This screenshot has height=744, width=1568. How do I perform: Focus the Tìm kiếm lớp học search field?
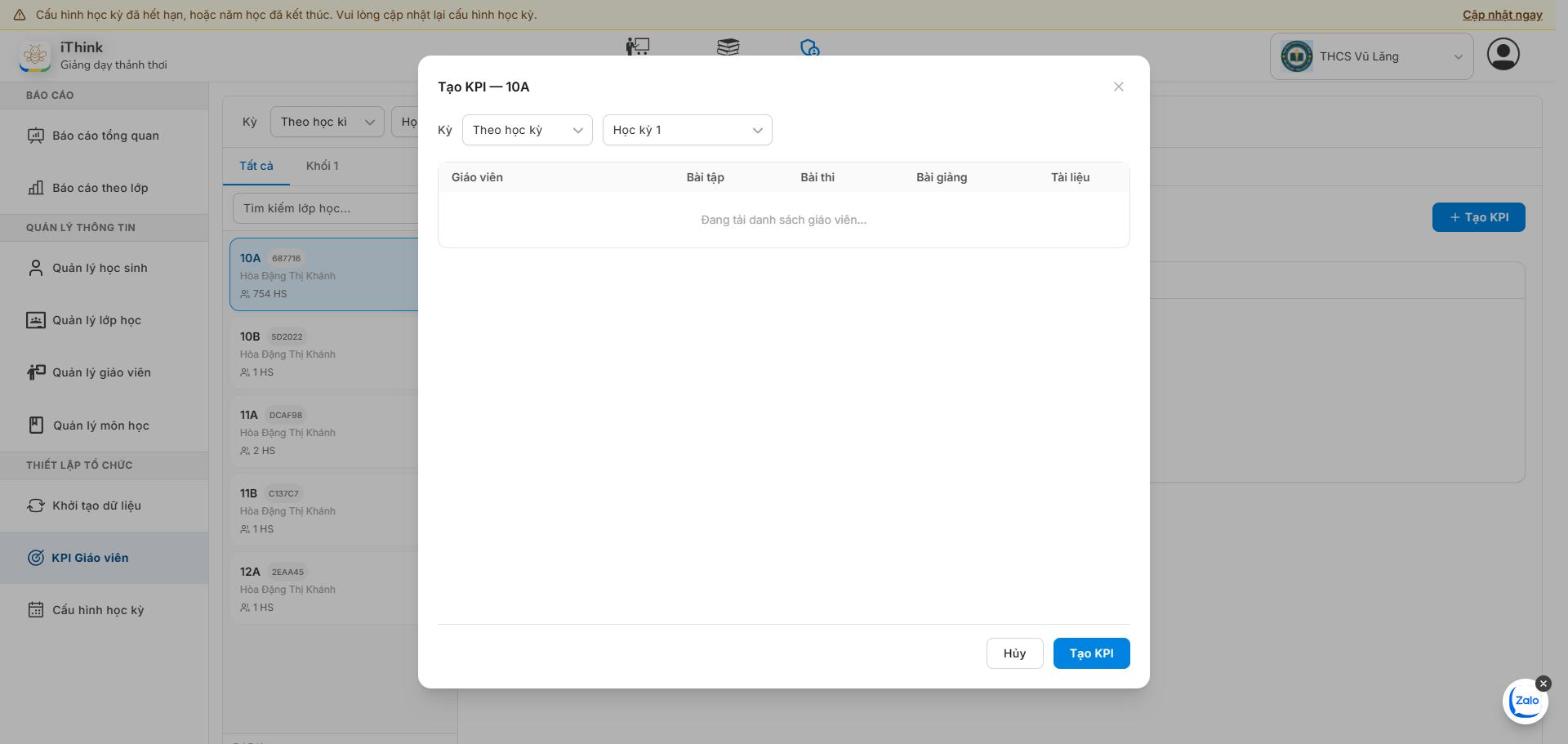click(x=326, y=208)
